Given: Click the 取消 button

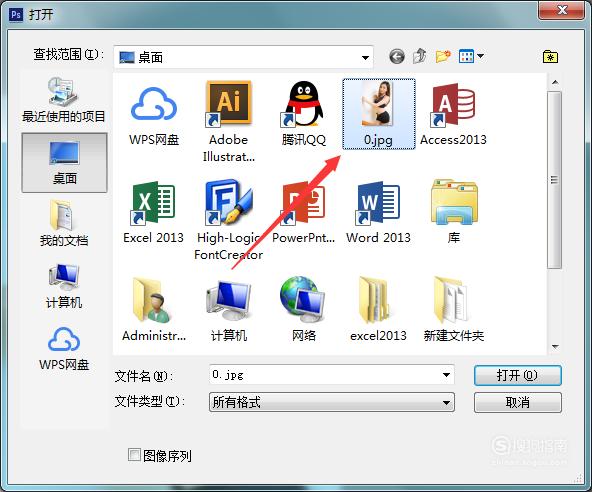Looking at the screenshot, I should (x=518, y=403).
